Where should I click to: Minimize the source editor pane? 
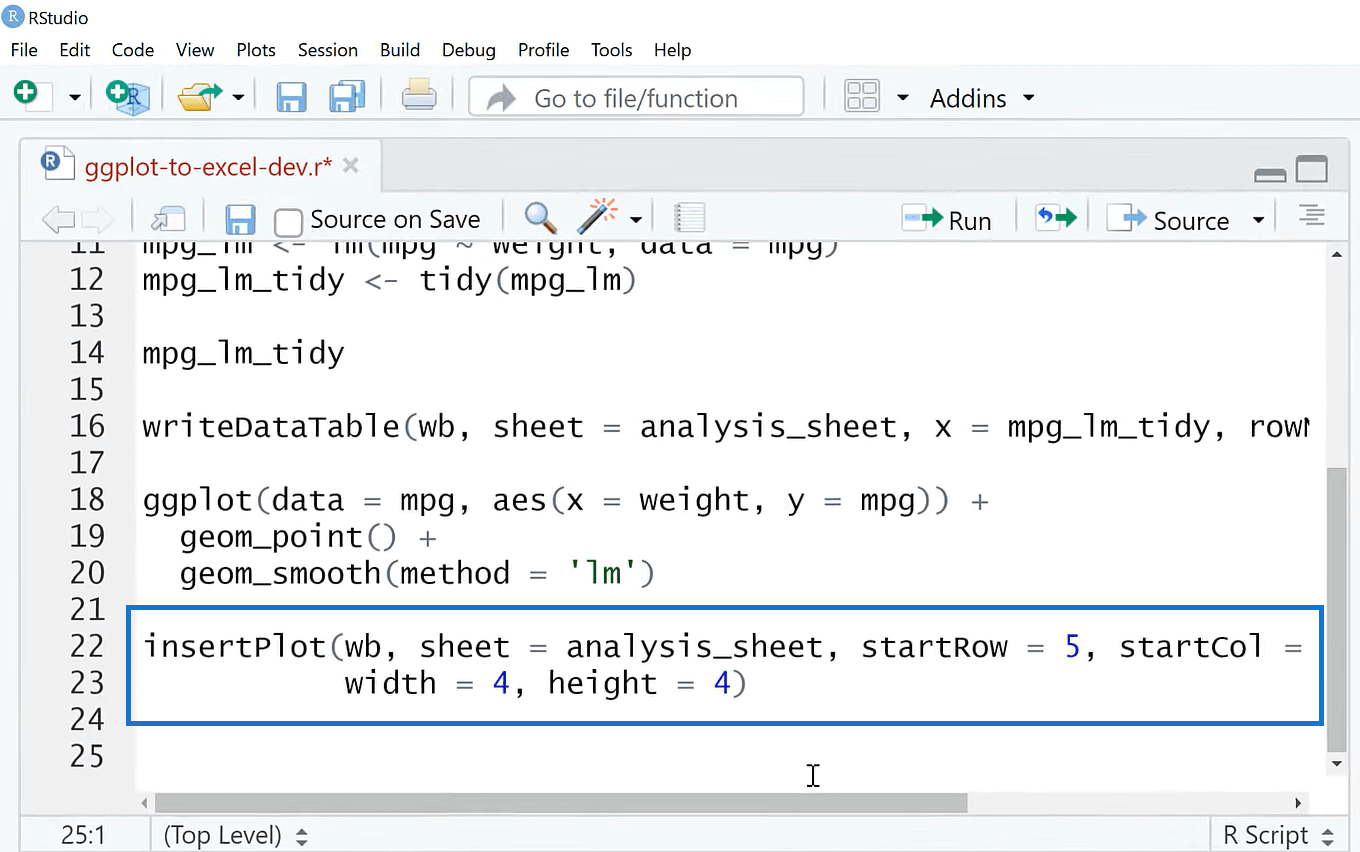1270,174
